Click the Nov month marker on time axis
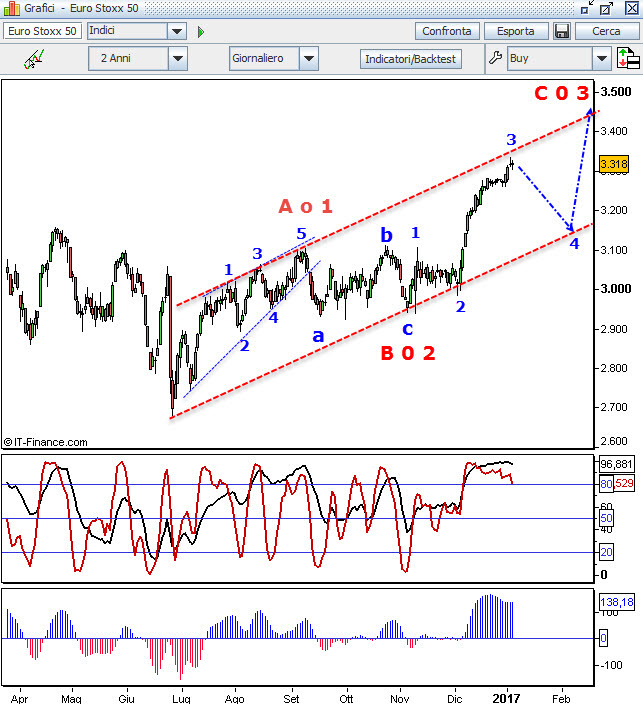 400,699
